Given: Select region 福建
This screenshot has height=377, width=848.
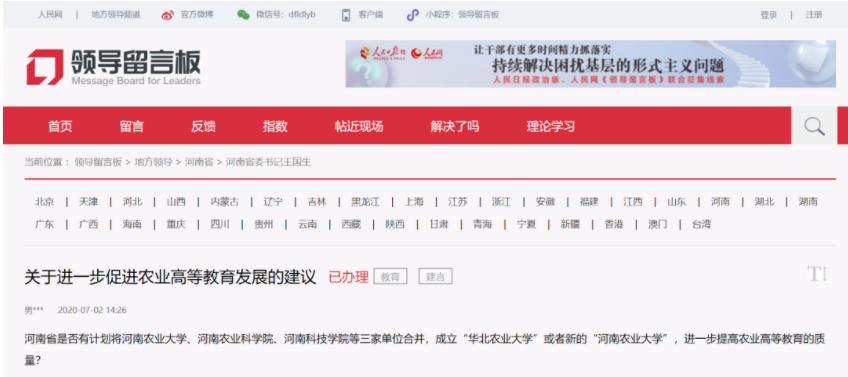Looking at the screenshot, I should coord(589,202).
